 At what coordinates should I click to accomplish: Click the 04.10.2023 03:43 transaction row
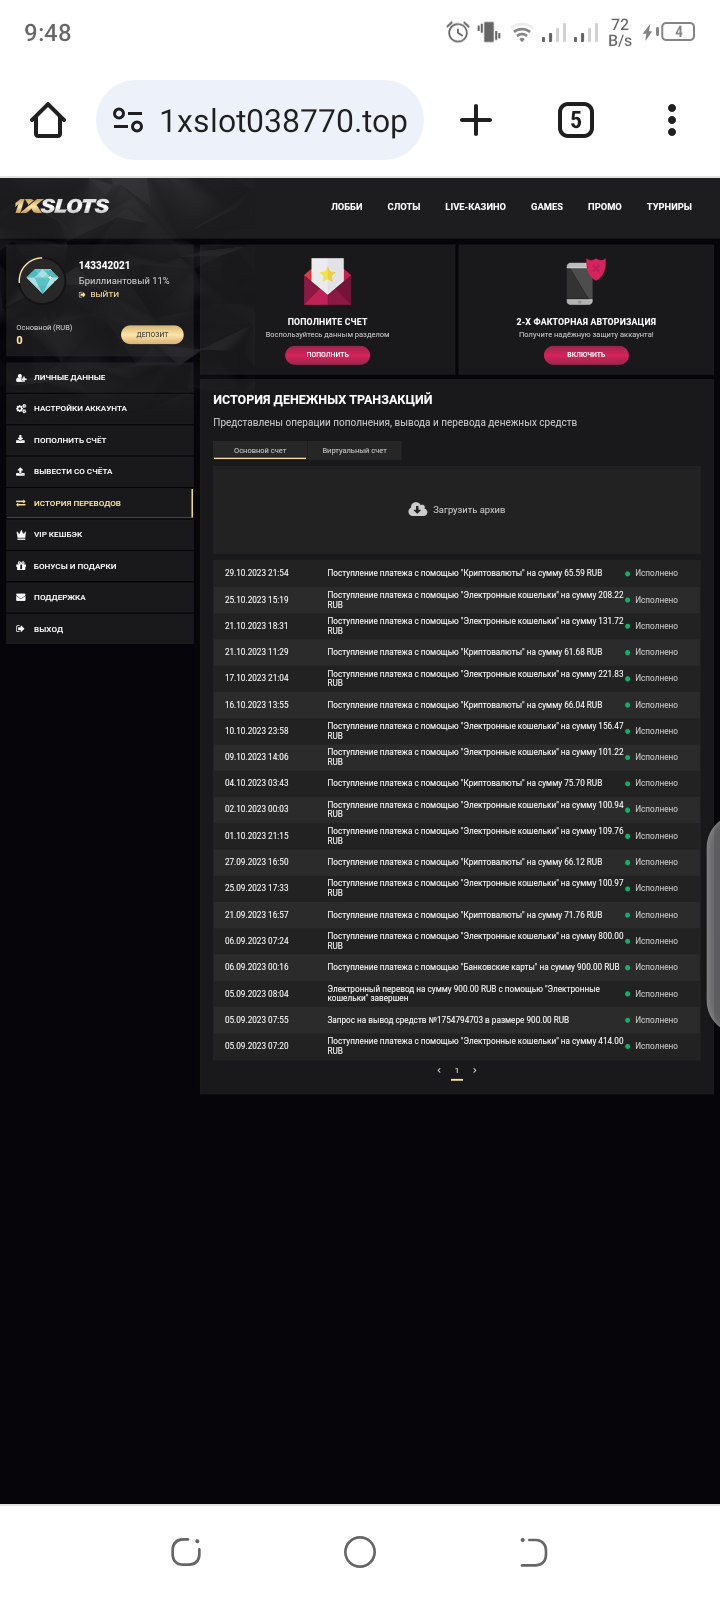coord(457,783)
